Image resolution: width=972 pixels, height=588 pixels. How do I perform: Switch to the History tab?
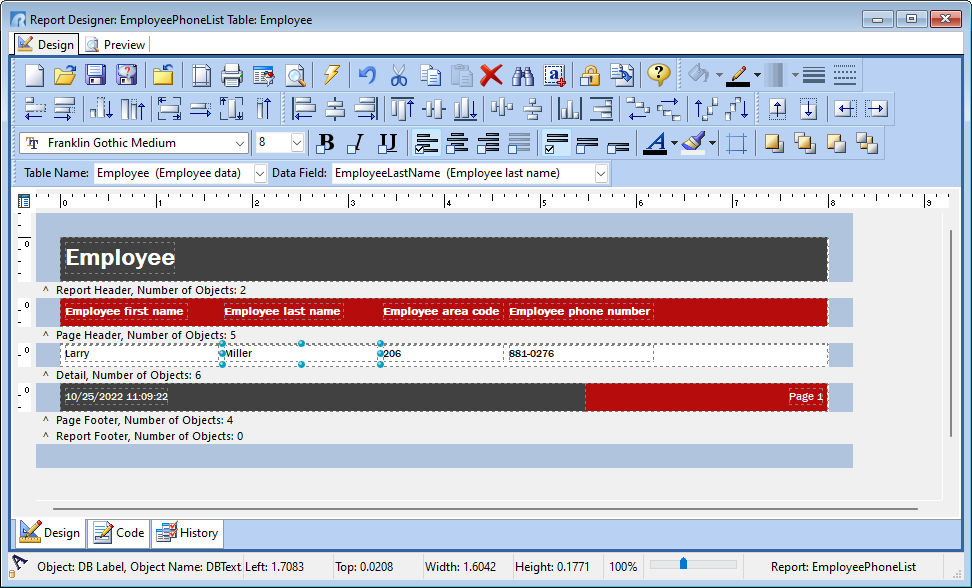(187, 533)
